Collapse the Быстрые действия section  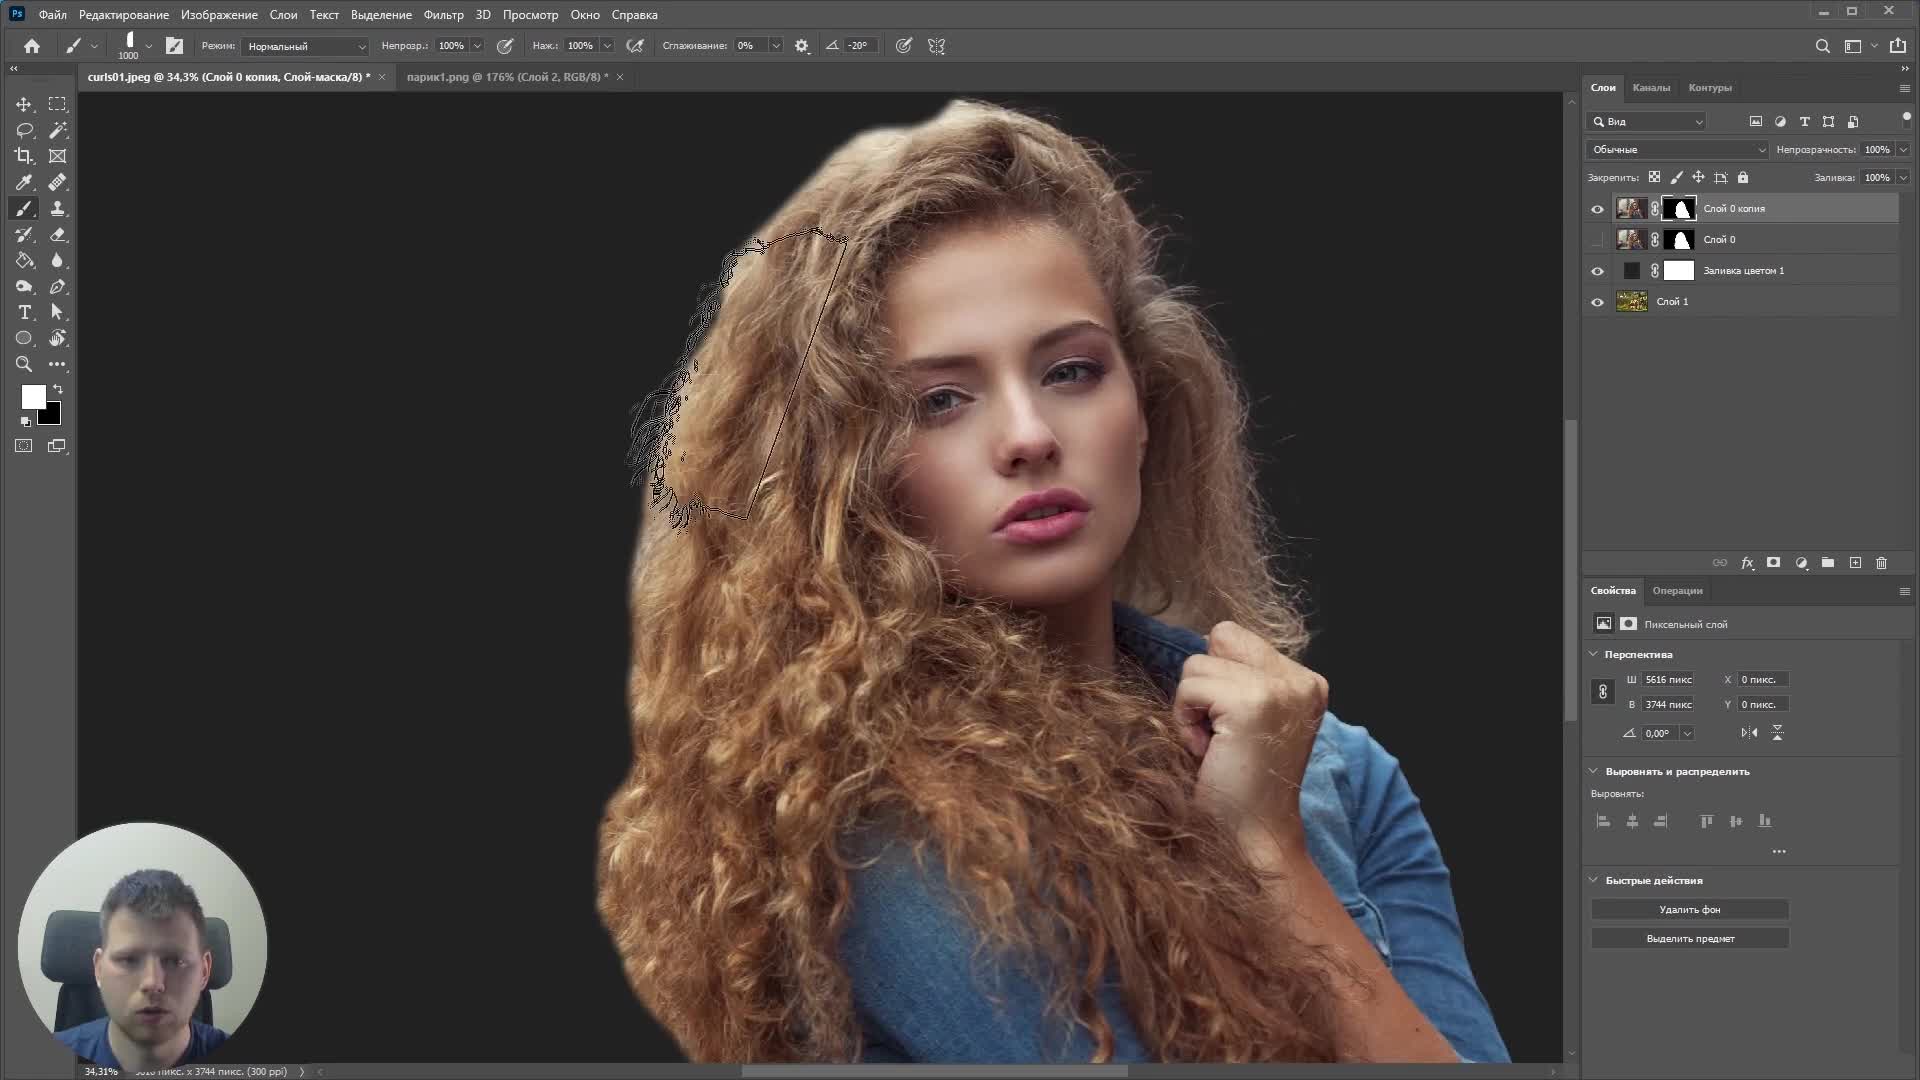[x=1593, y=880]
